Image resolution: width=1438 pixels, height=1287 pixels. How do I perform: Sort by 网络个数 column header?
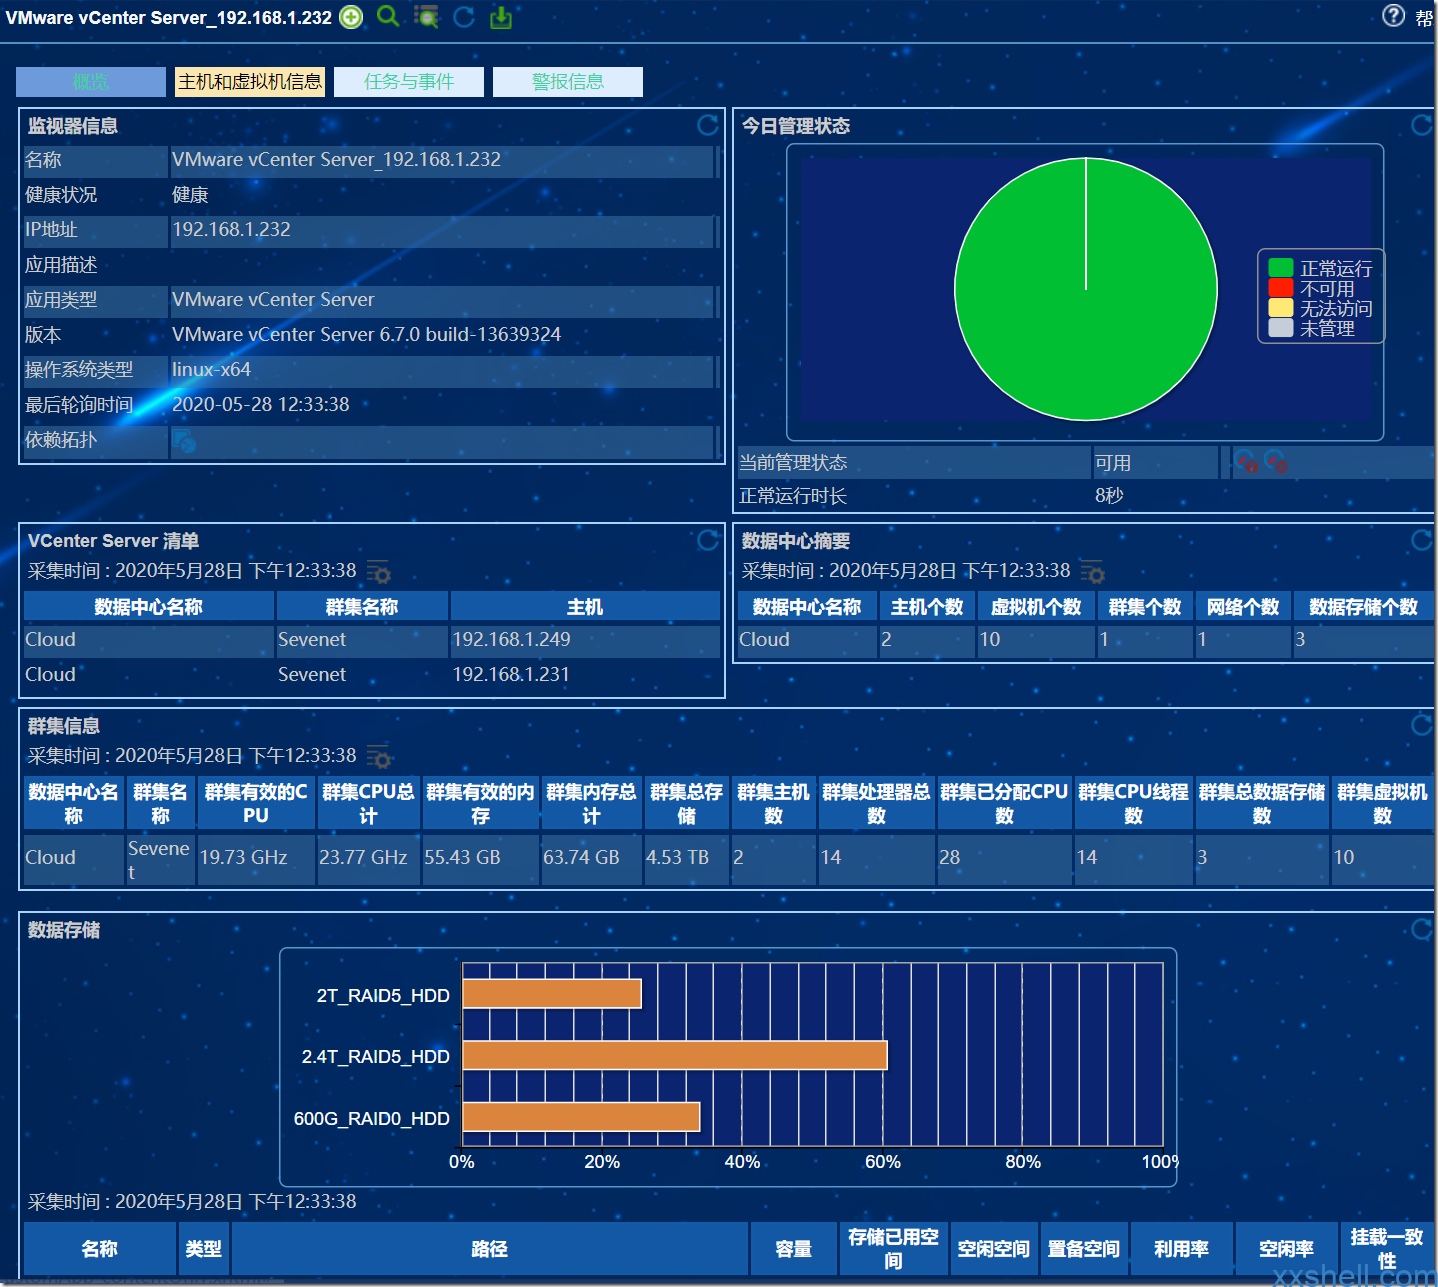pyautogui.click(x=1243, y=607)
